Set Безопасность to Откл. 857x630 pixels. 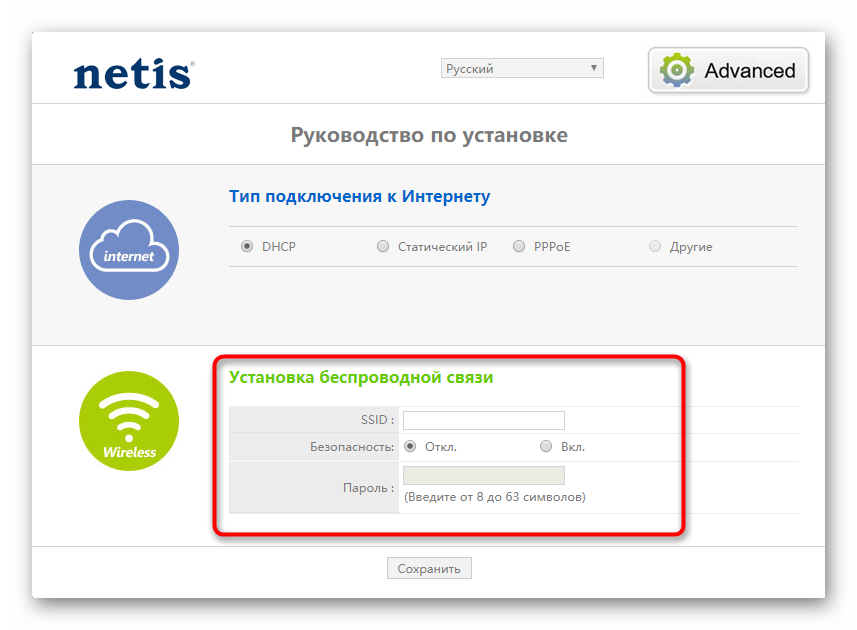[410, 447]
